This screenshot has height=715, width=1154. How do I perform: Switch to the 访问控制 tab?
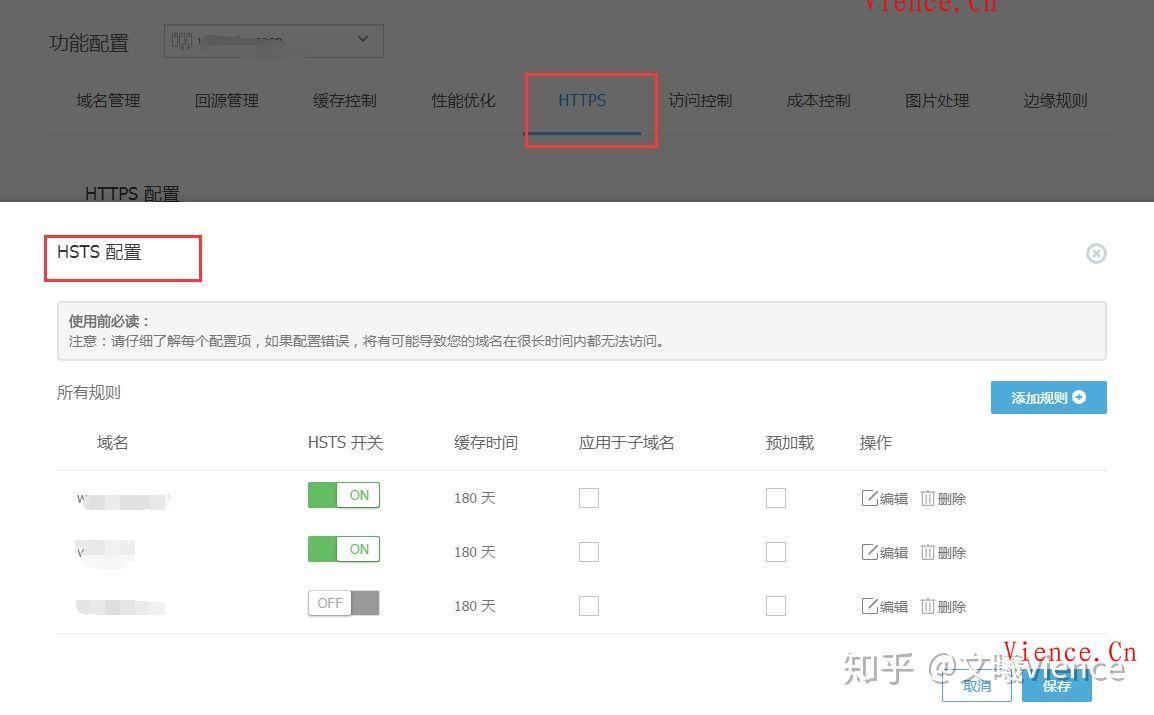pyautogui.click(x=699, y=100)
